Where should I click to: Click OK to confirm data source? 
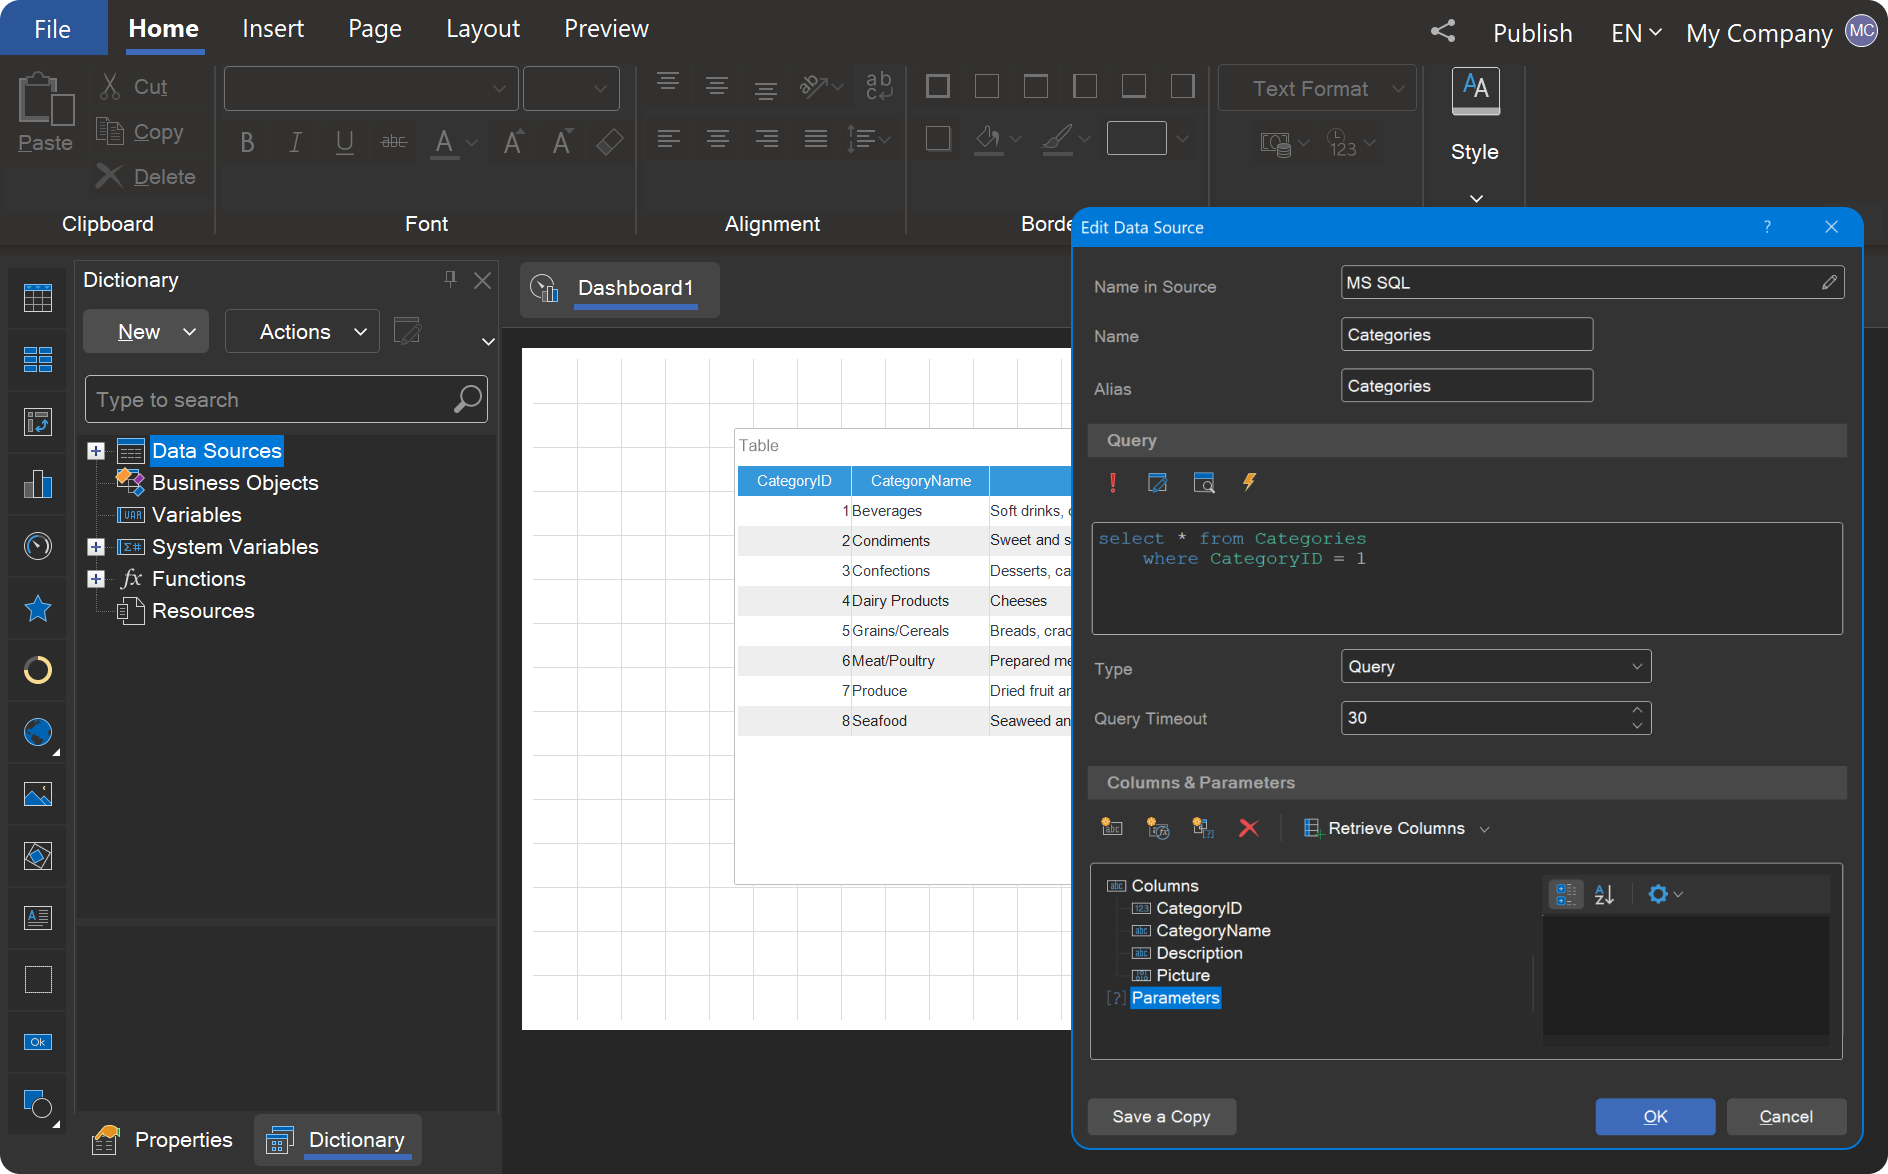(x=1654, y=1117)
